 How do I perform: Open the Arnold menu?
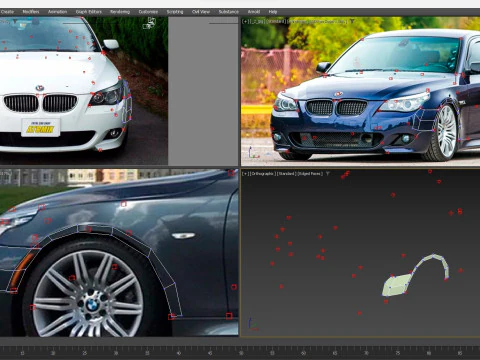click(x=254, y=12)
